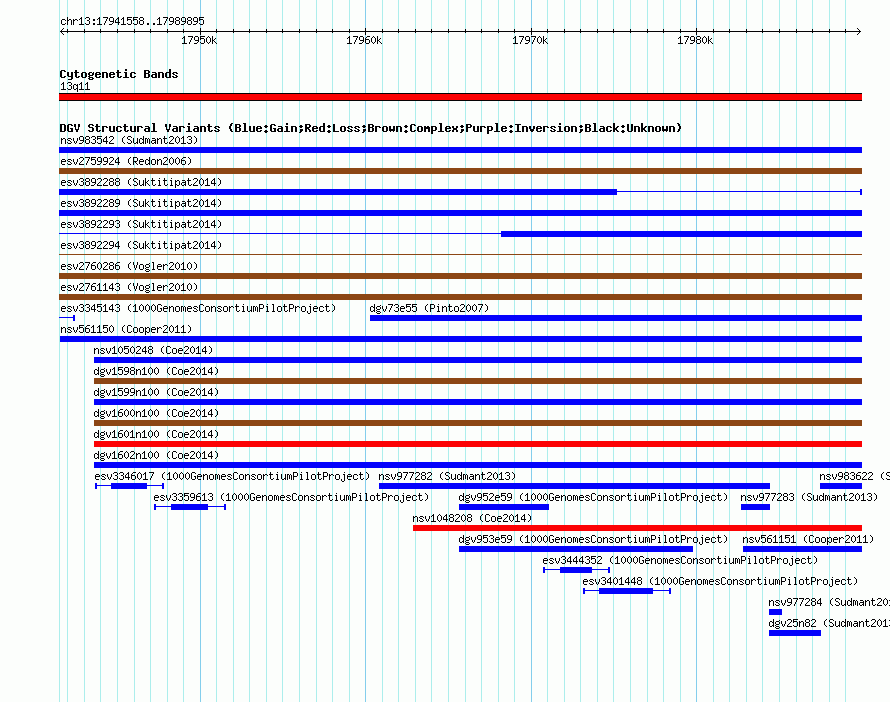Open nsv1050248 (Coe2014) variant
890x702 pixels.
pyautogui.click(x=153, y=350)
